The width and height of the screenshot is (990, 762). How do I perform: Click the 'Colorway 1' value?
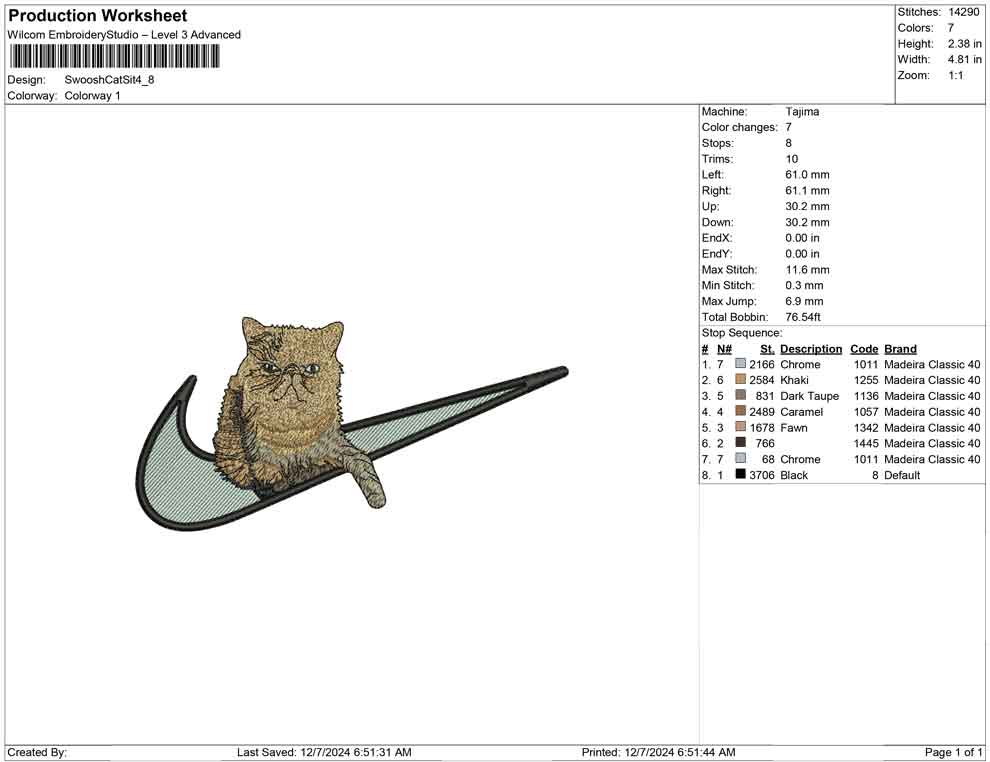click(92, 96)
